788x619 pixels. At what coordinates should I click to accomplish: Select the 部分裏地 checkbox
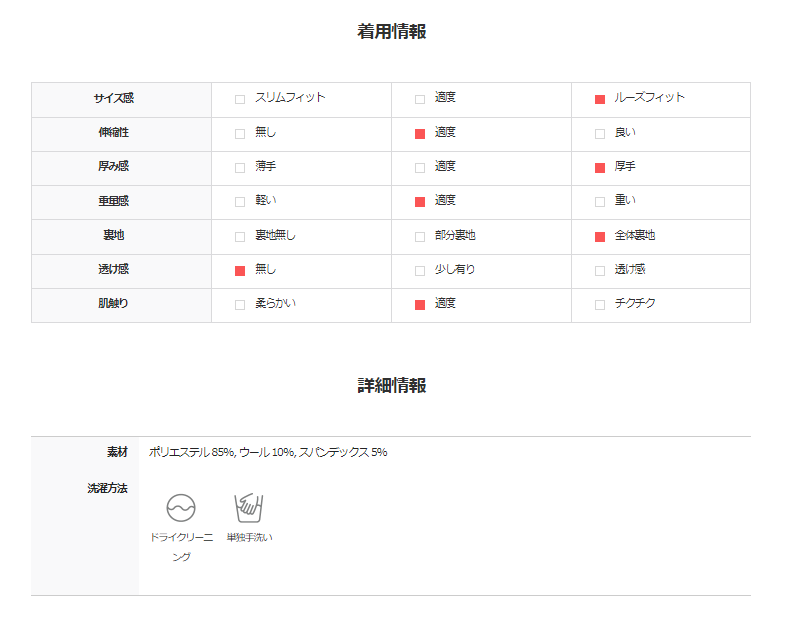420,237
